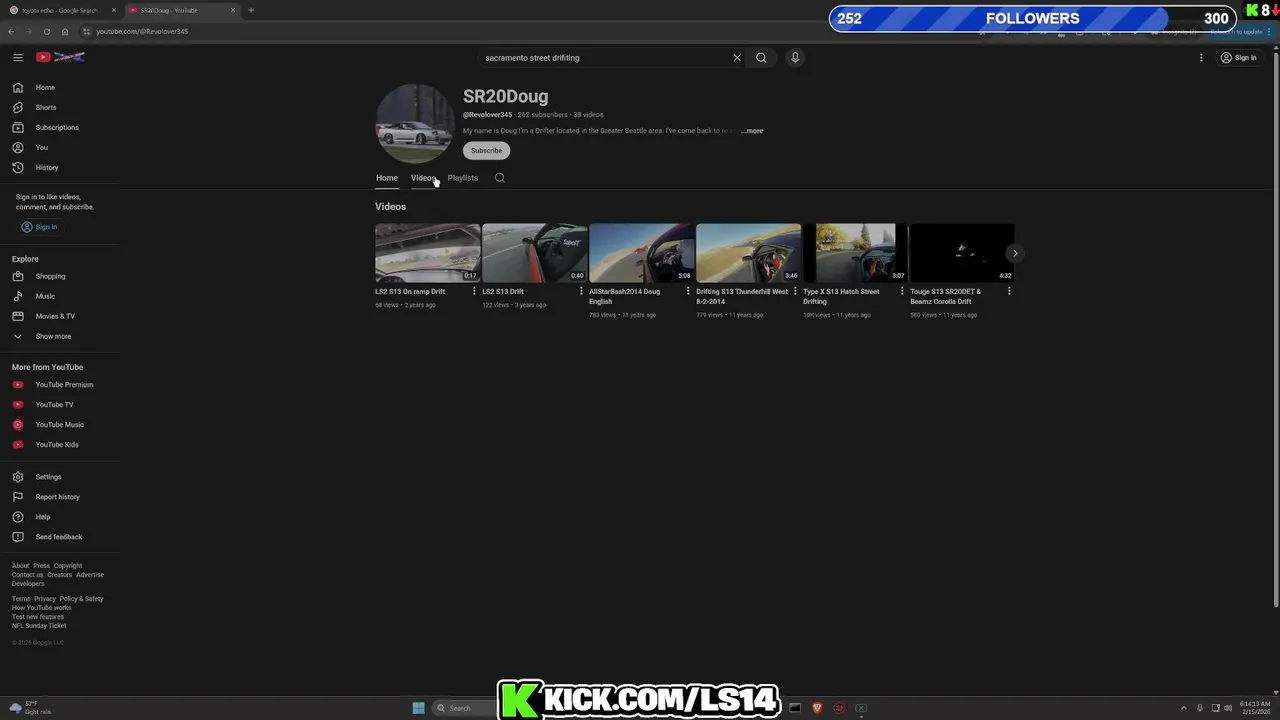Open Subscriptions in the sidebar
The image size is (1280, 720).
pos(60,127)
